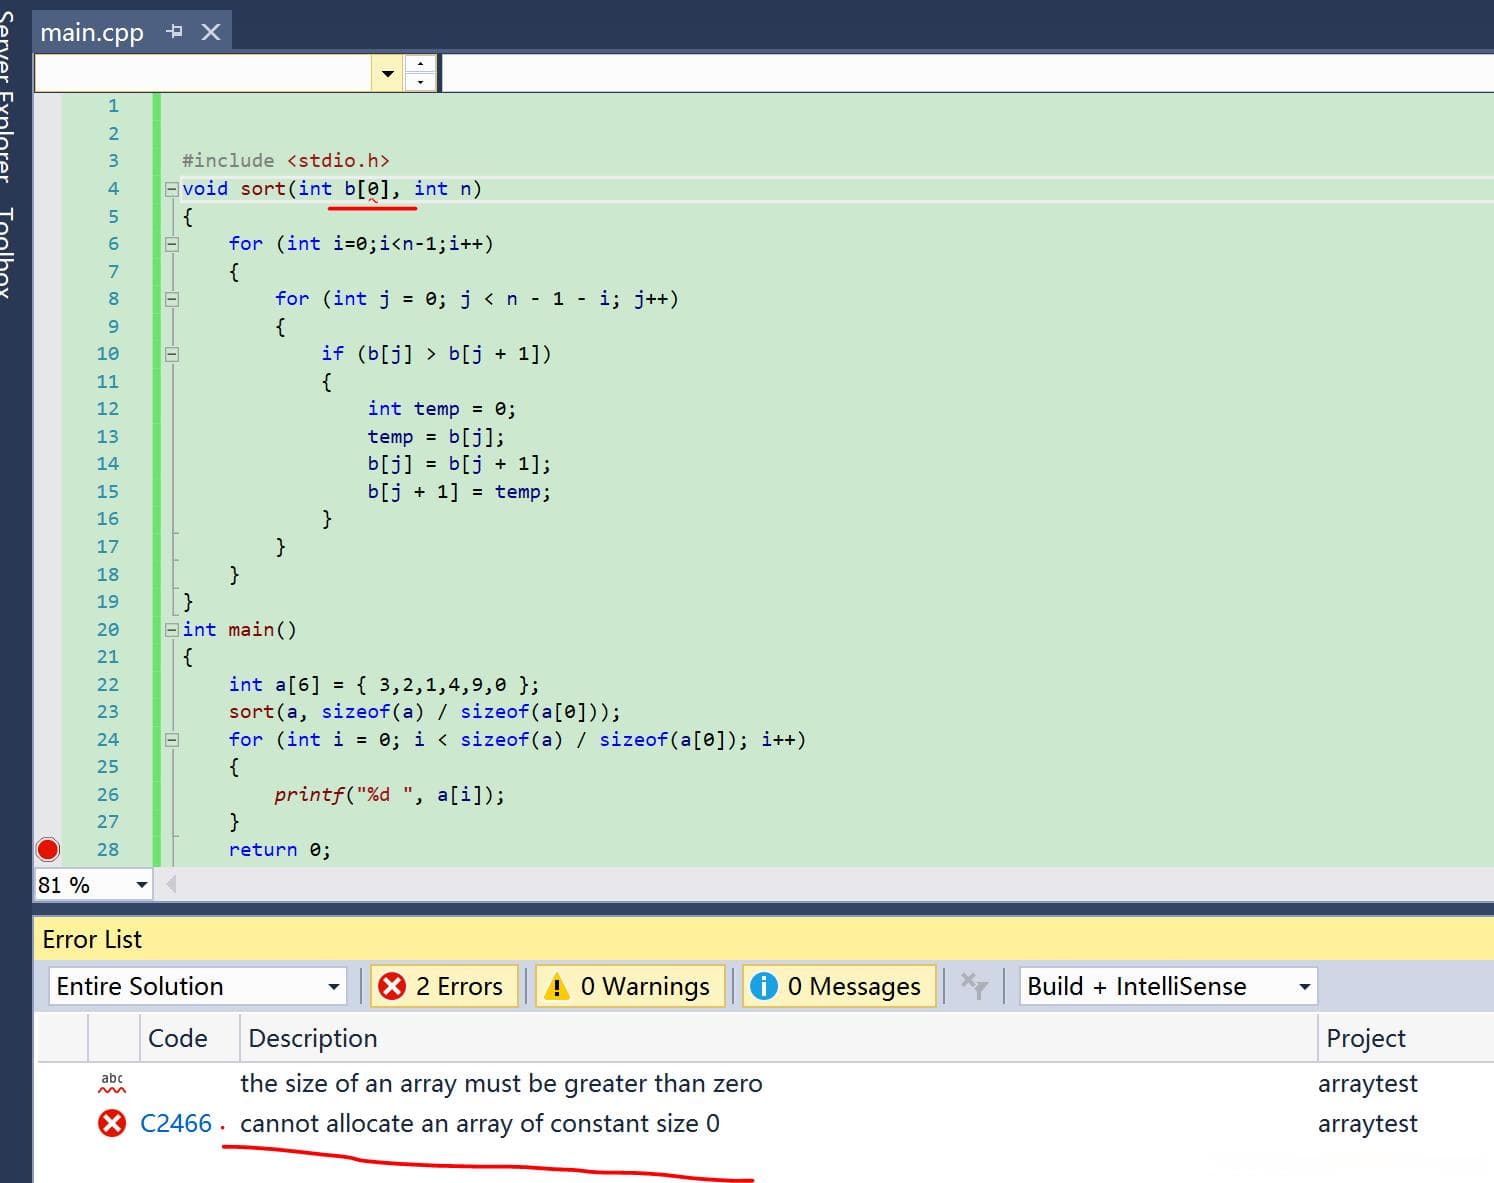
Task: Click the 'int a[6]' array declaration line
Action: point(384,685)
